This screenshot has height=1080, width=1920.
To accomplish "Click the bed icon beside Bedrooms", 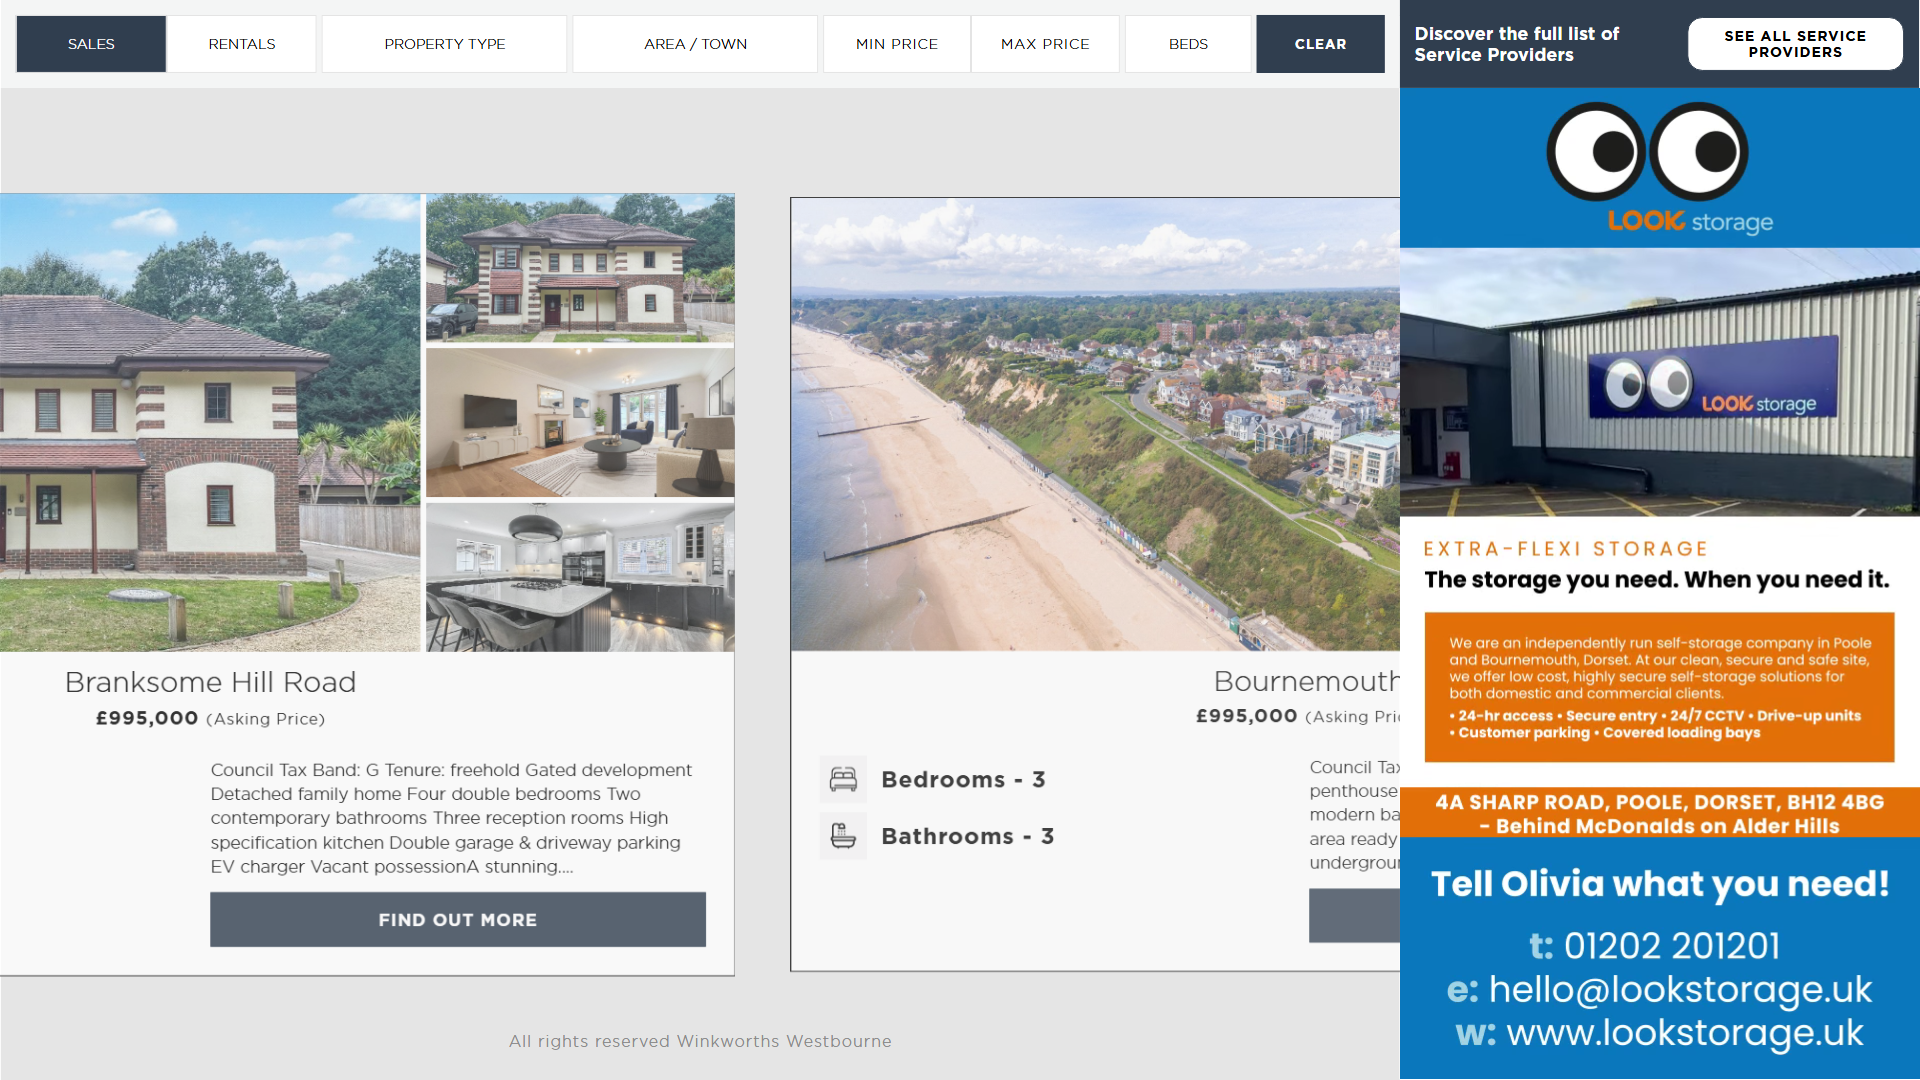I will point(843,779).
